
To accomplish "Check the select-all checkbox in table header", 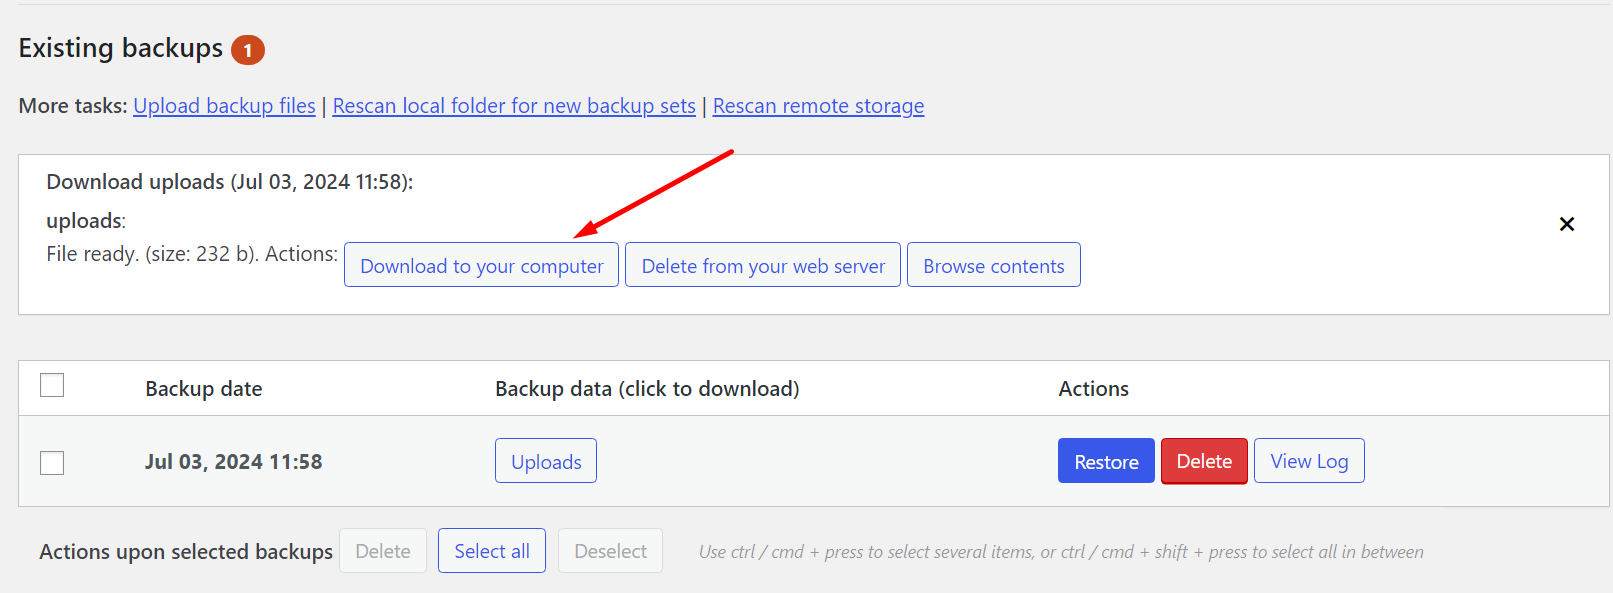I will click(x=52, y=385).
